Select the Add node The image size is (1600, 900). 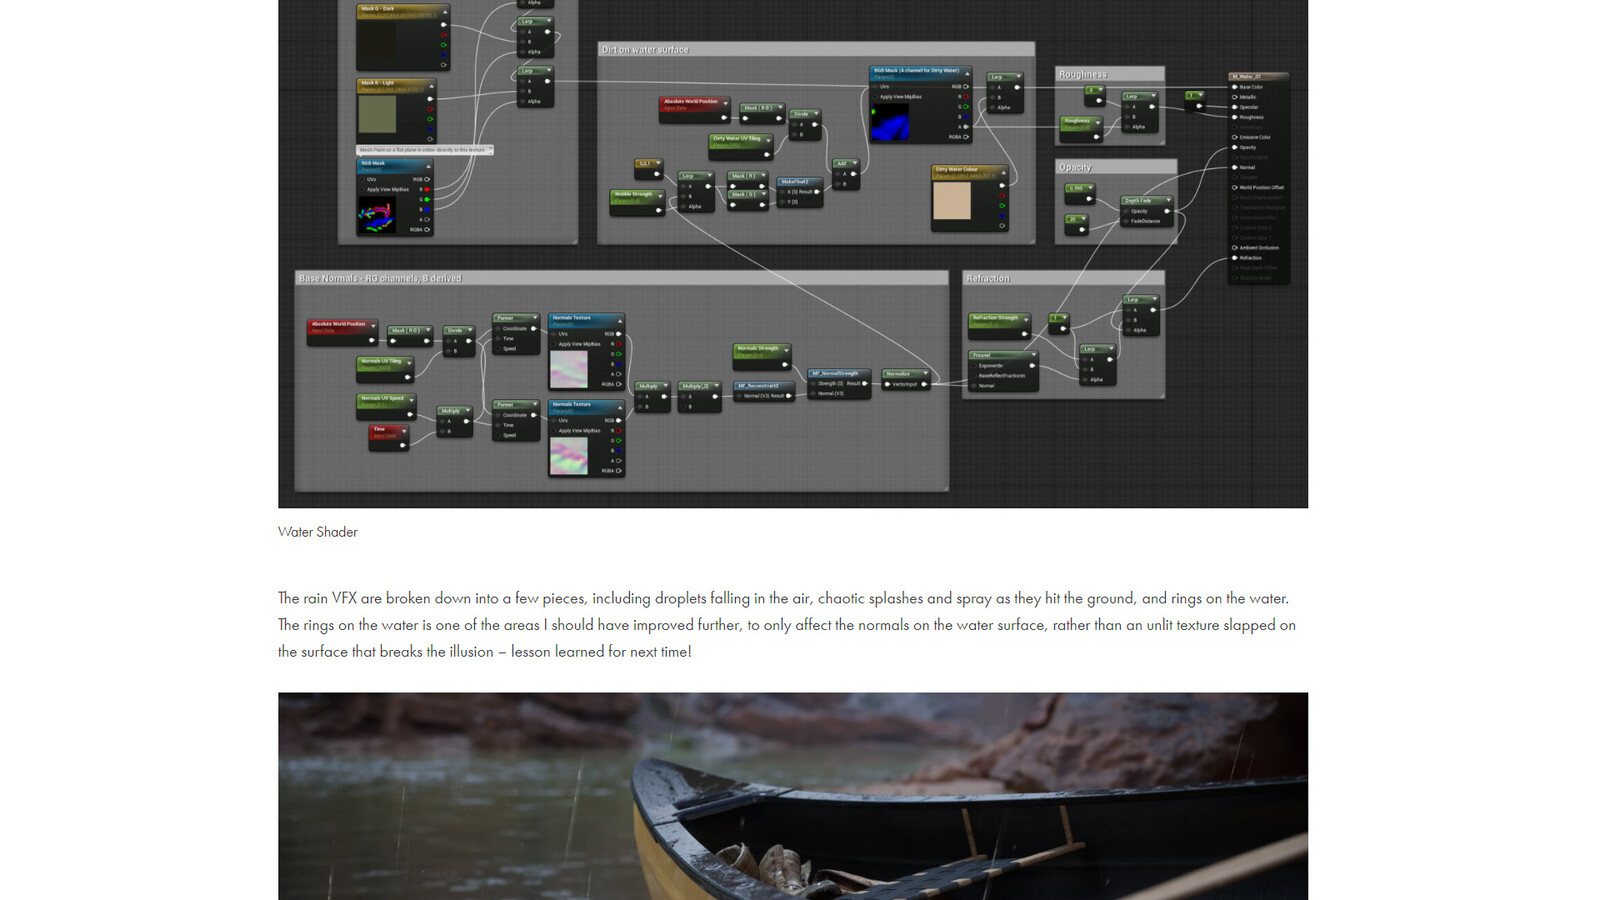pyautogui.click(x=845, y=174)
